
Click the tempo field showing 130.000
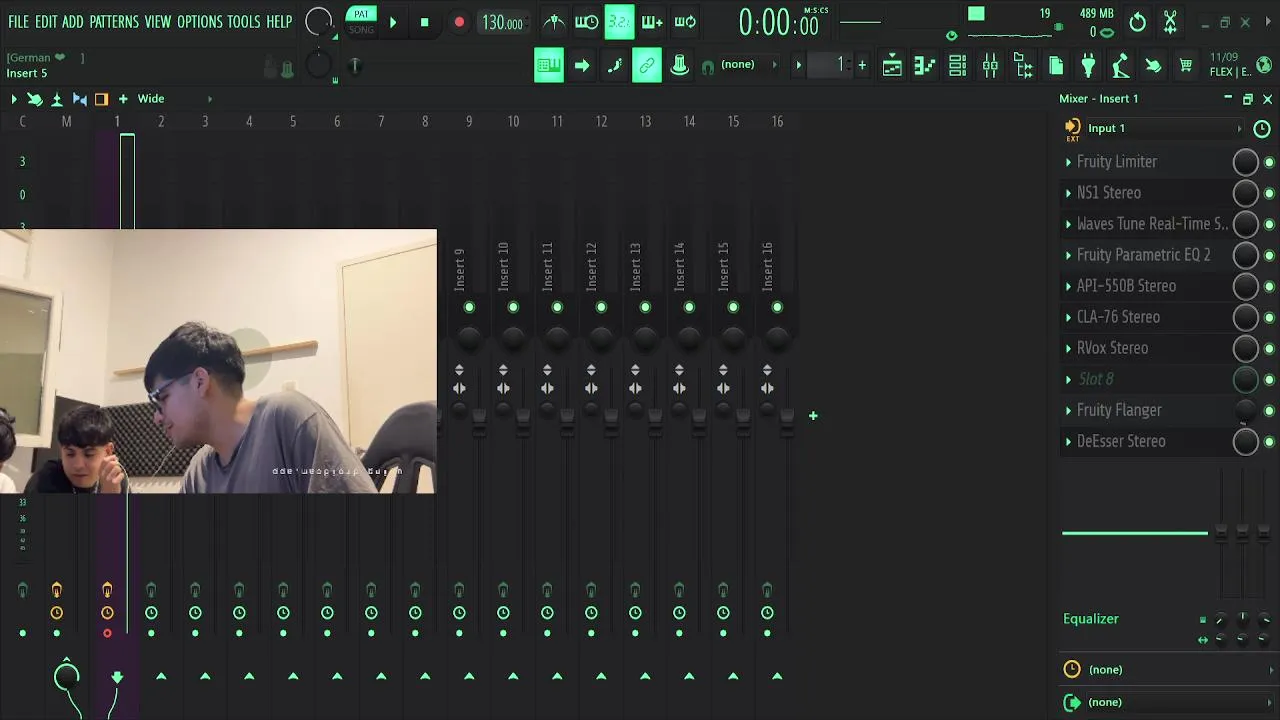tap(502, 23)
